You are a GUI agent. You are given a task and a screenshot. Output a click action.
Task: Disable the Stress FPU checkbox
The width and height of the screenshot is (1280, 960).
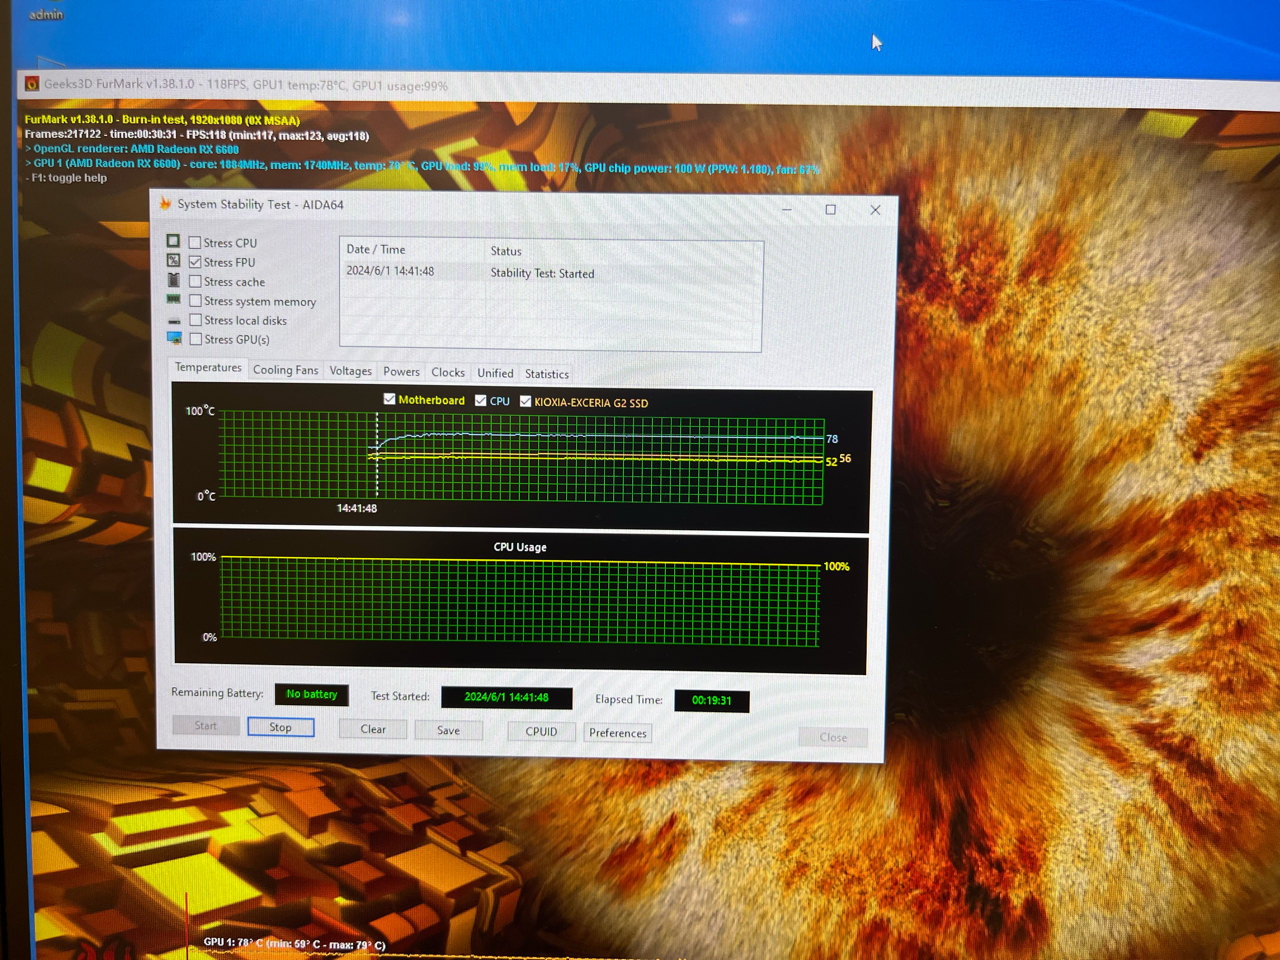(x=195, y=261)
